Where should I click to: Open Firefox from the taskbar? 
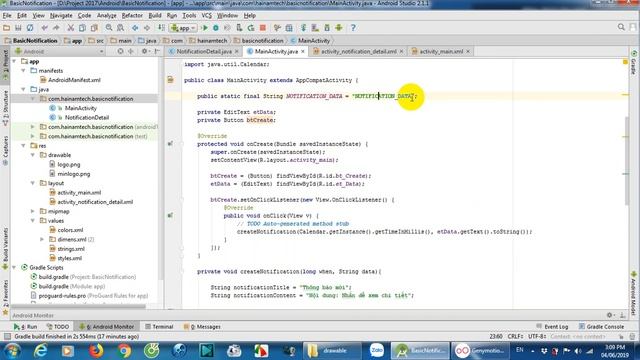point(96,351)
